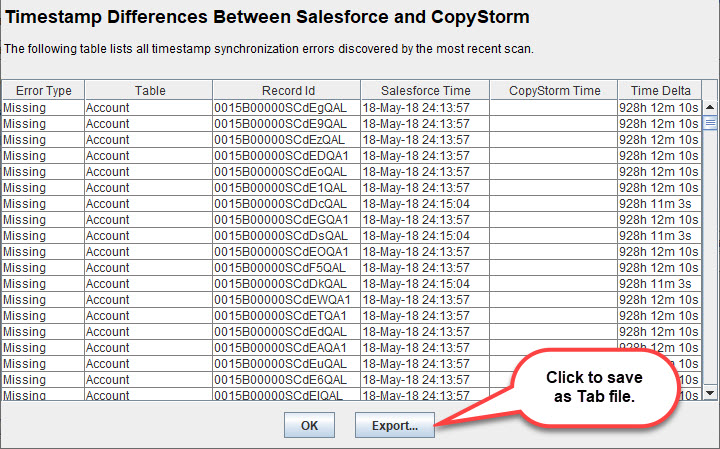This screenshot has width=720, height=449.
Task: Sort by the Table column header
Action: (x=149, y=90)
